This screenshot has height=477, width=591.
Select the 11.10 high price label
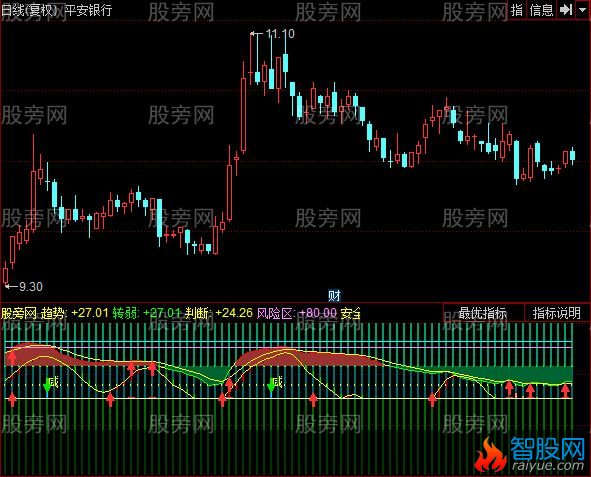tap(280, 34)
